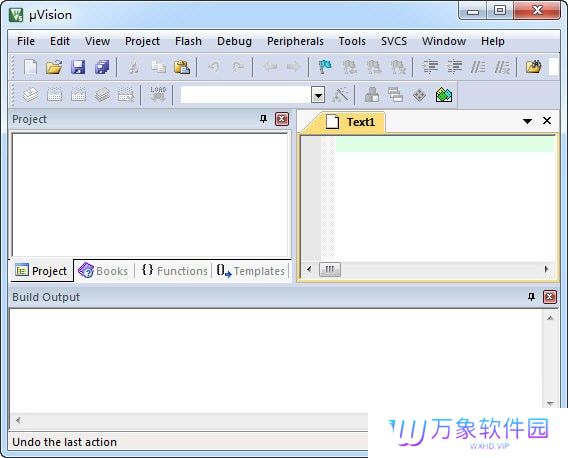Cut the selection with the scissors icon

click(x=134, y=67)
